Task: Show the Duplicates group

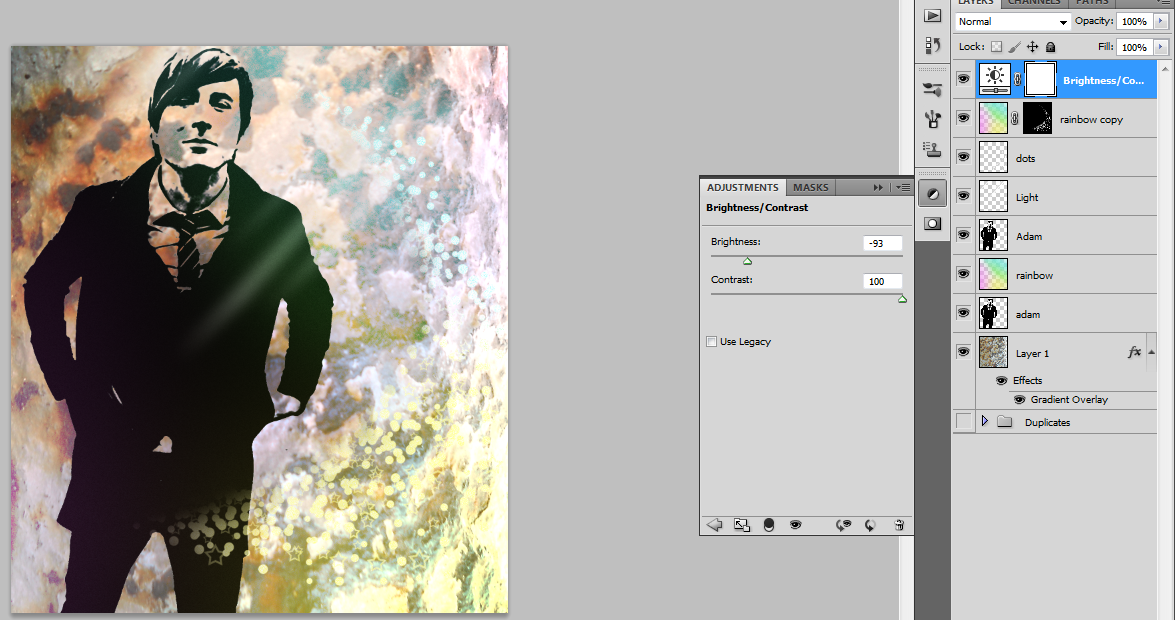Action: point(964,421)
